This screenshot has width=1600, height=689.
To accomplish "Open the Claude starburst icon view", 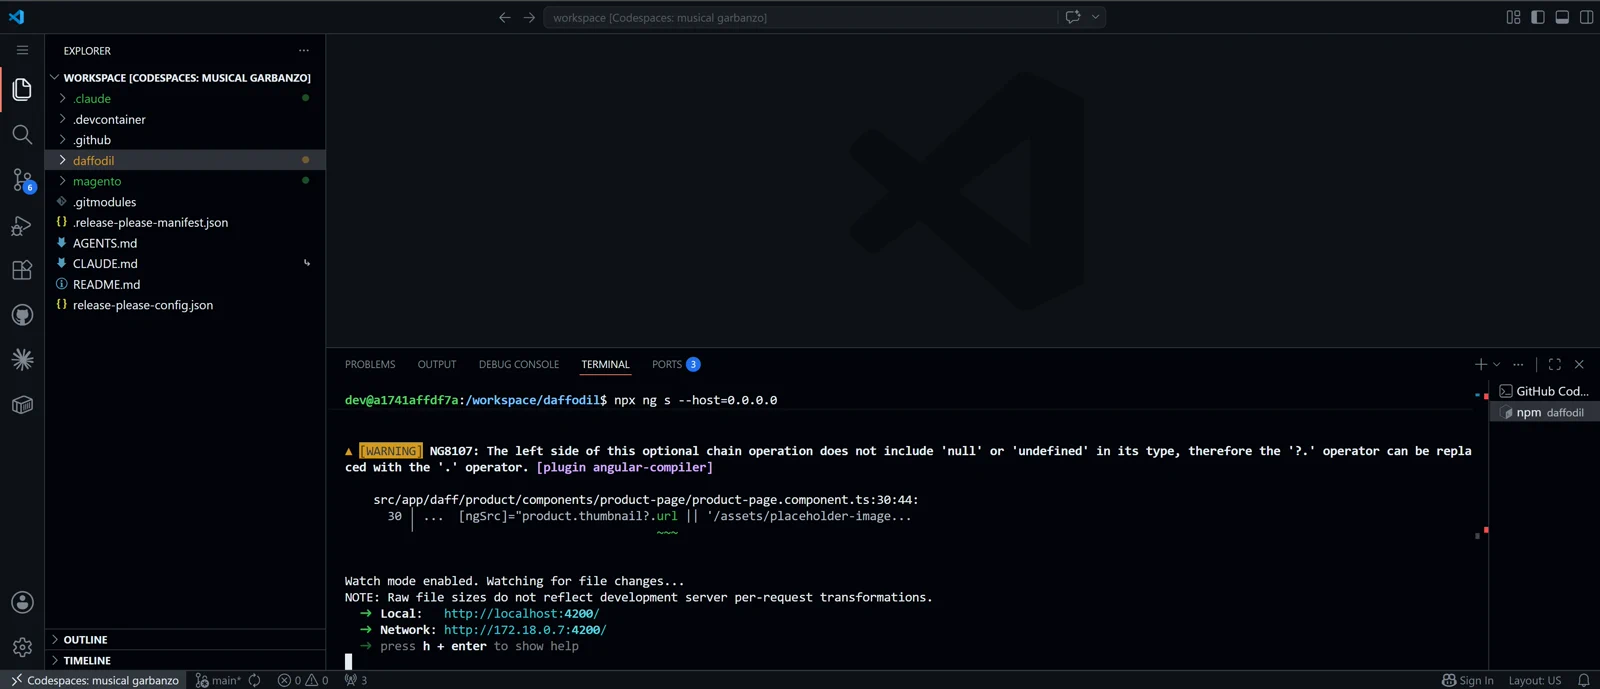I will click(x=22, y=360).
